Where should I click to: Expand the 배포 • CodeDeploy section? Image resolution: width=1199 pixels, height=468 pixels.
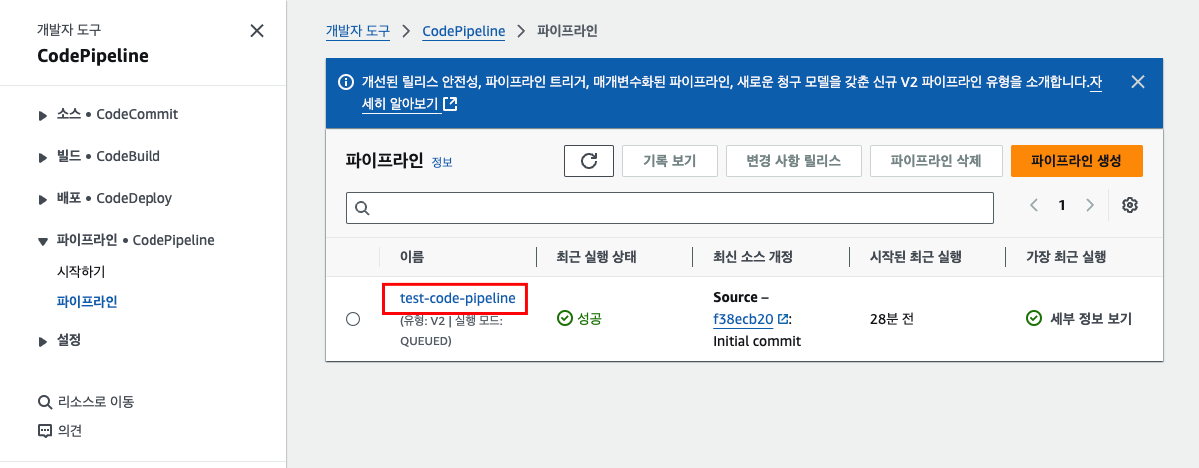(43, 200)
